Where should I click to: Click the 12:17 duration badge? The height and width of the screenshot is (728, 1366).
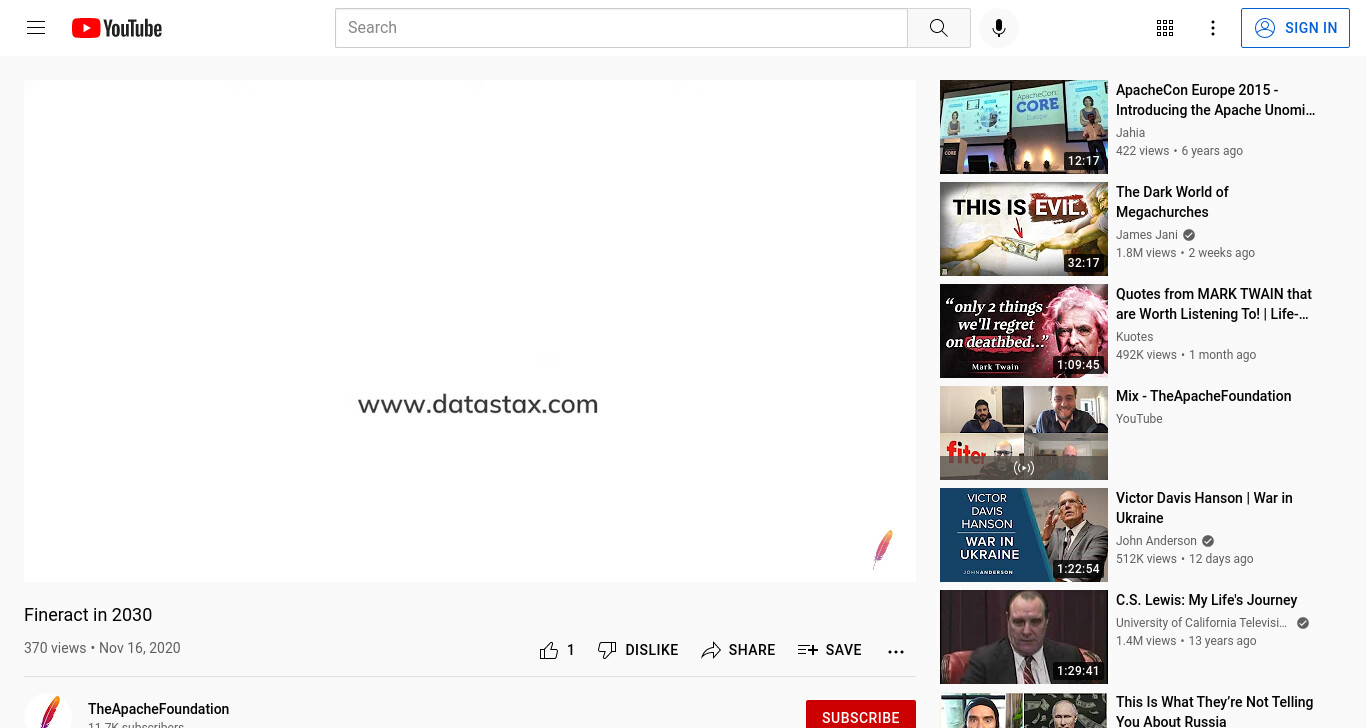pos(1083,161)
